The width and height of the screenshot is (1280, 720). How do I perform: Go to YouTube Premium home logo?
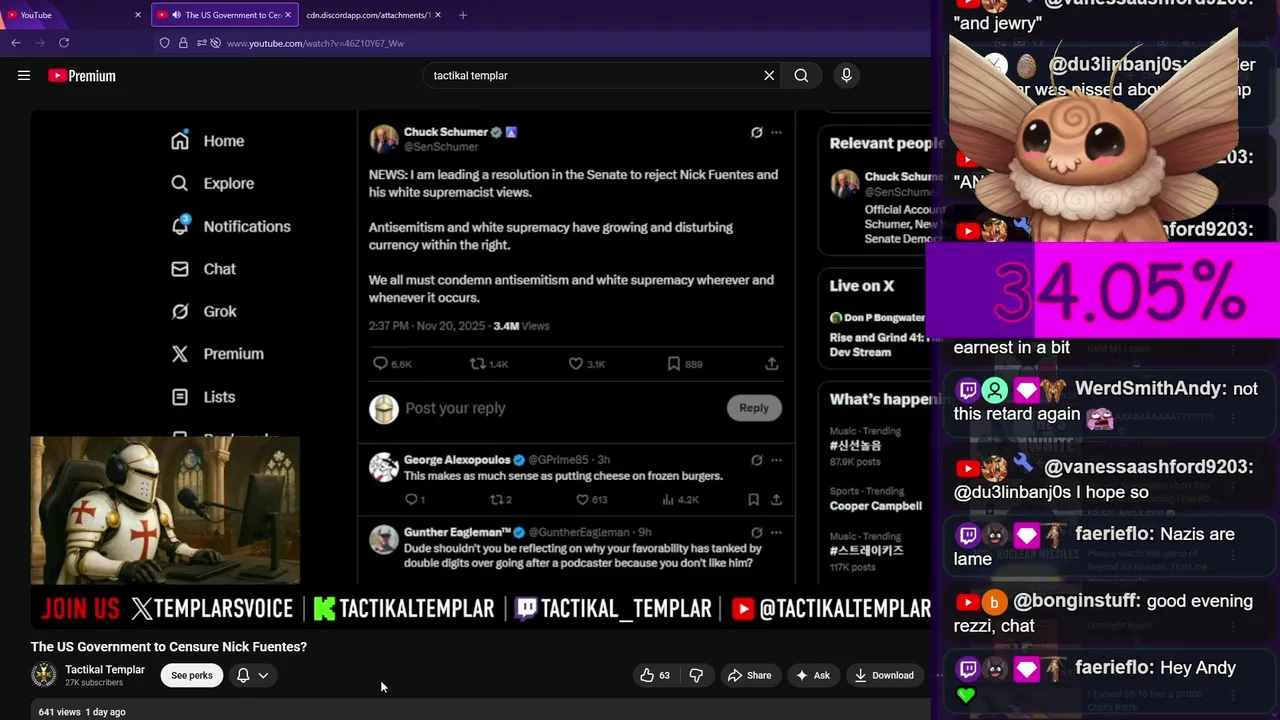[x=82, y=76]
